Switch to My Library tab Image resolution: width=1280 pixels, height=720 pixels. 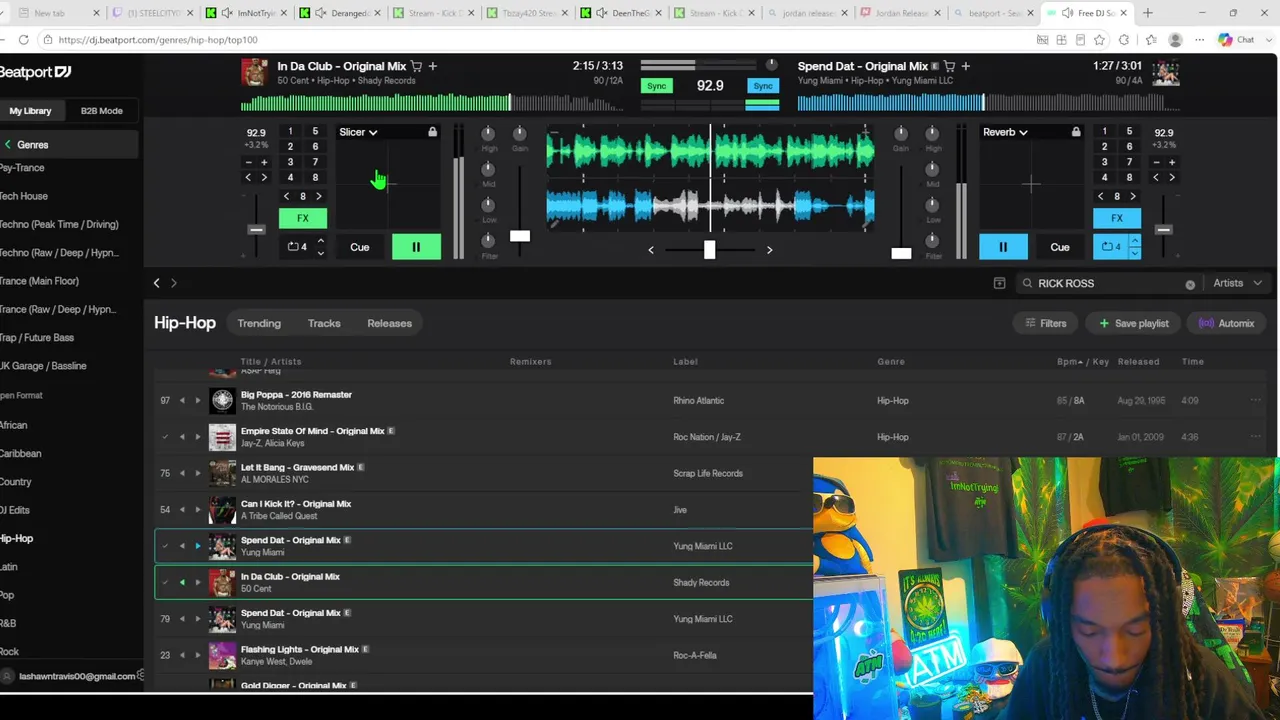click(30, 111)
